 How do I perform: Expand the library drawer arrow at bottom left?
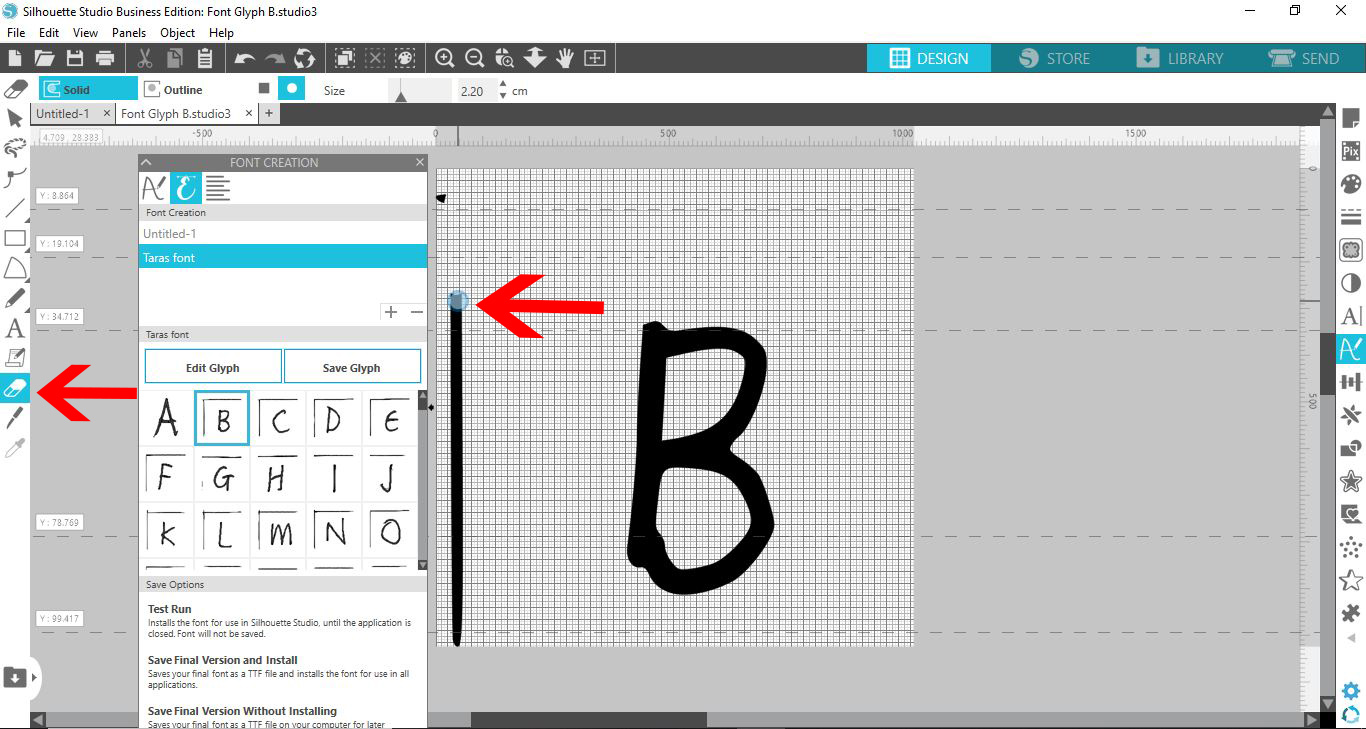point(35,677)
